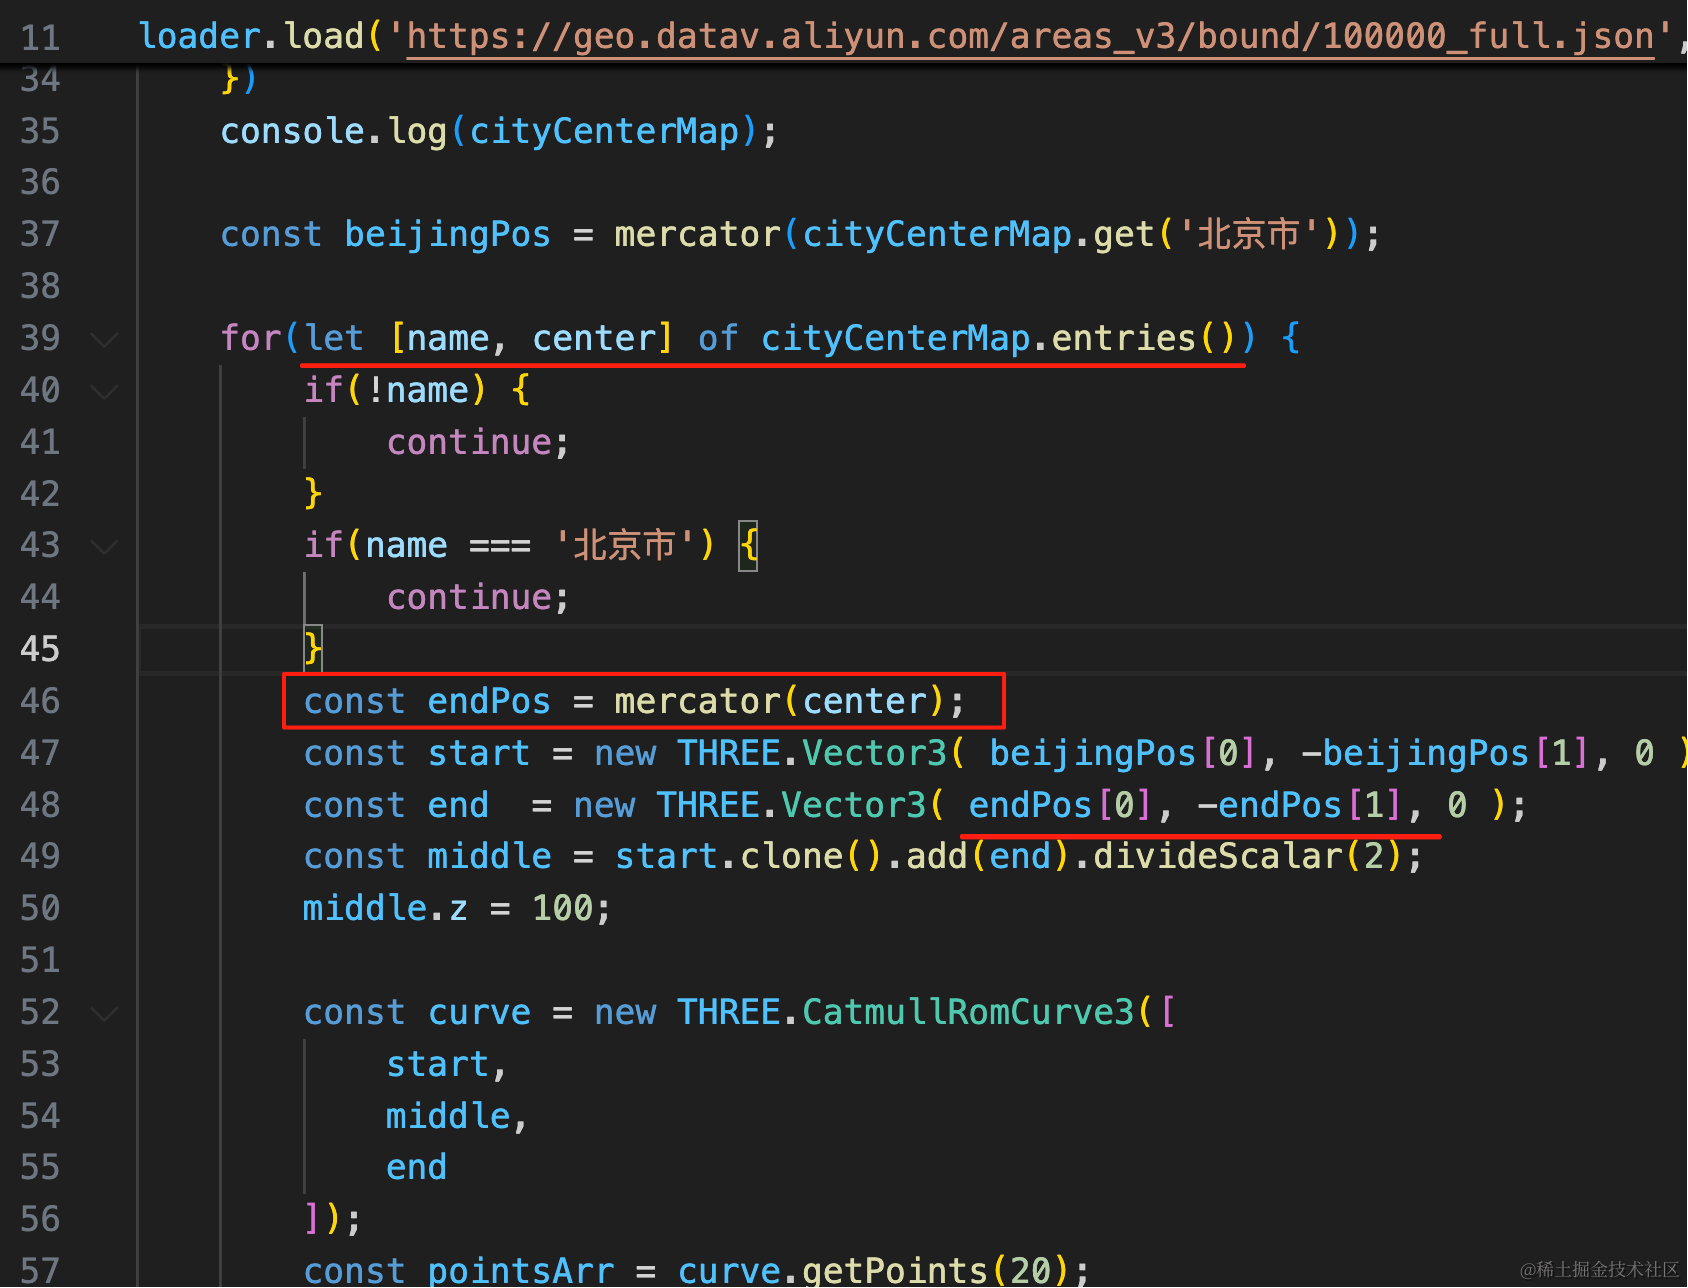Click the word start on line 53

click(x=438, y=1064)
